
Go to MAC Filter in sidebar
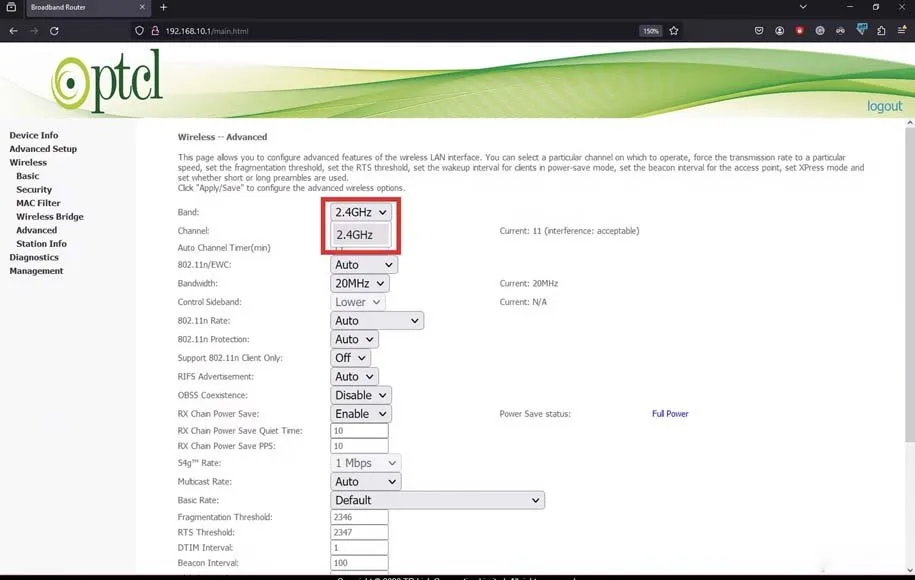tap(38, 203)
